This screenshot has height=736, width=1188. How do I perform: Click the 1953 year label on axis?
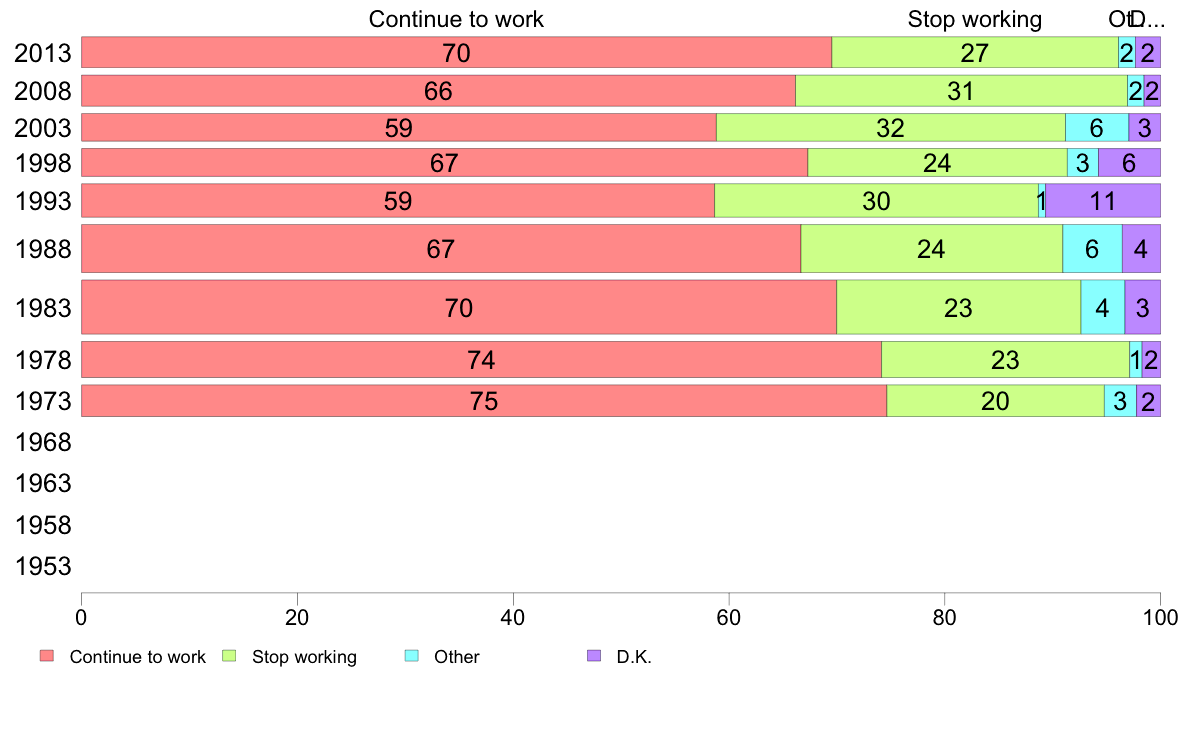coord(43,566)
